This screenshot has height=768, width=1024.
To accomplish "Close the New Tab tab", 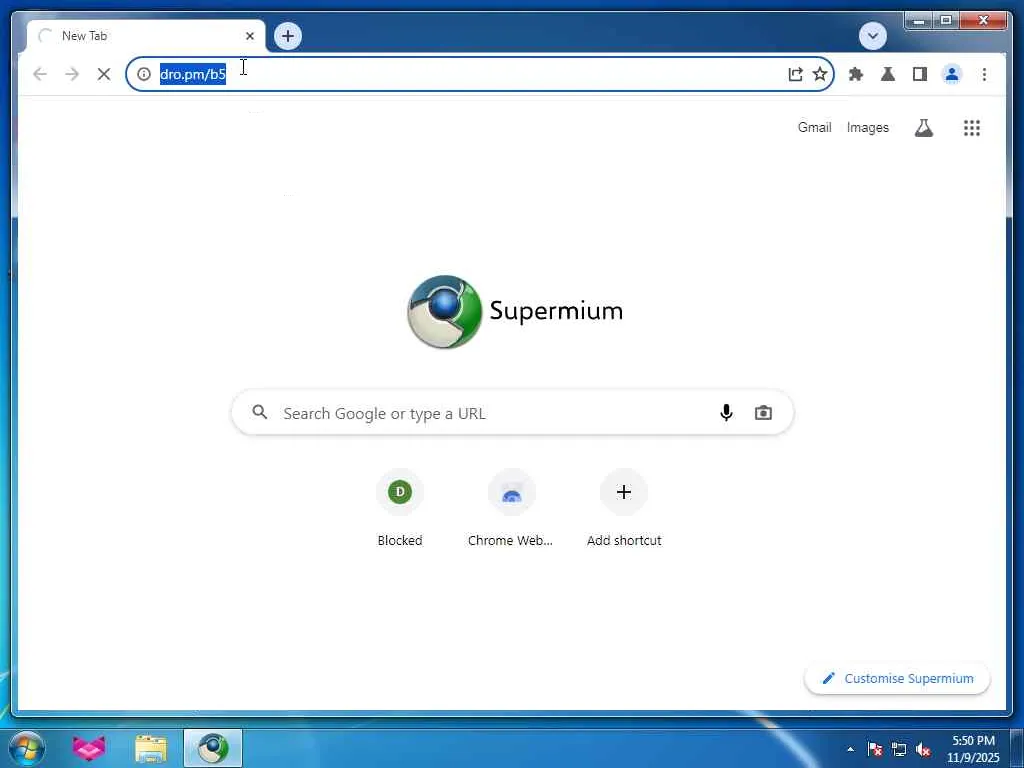I will (x=249, y=36).
